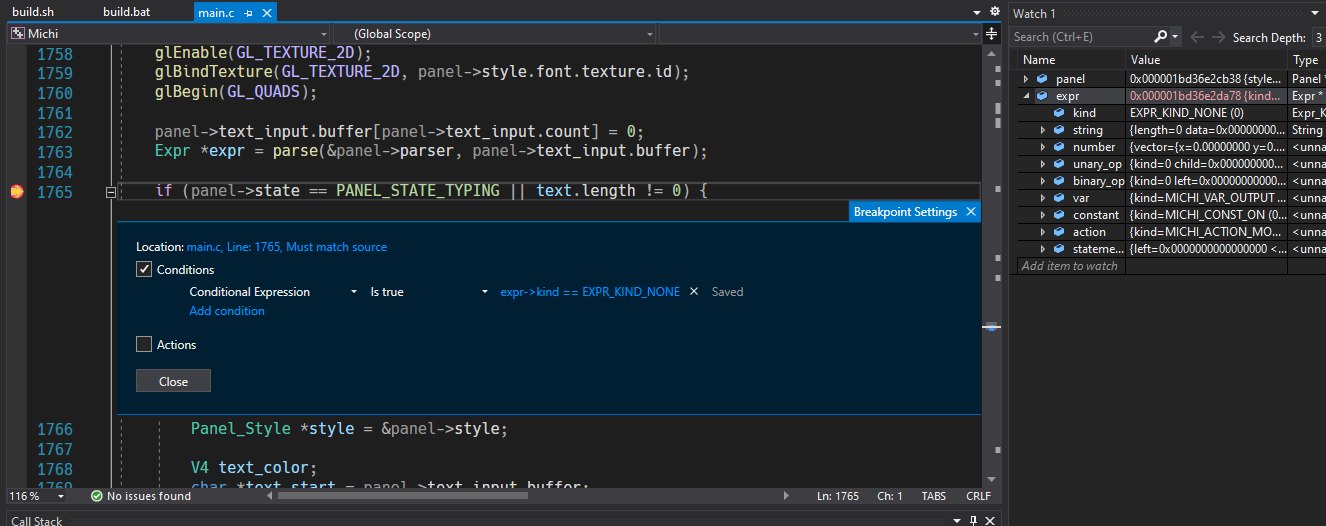Close the main.c tab
Screen dimensions: 1326x526
(267, 13)
